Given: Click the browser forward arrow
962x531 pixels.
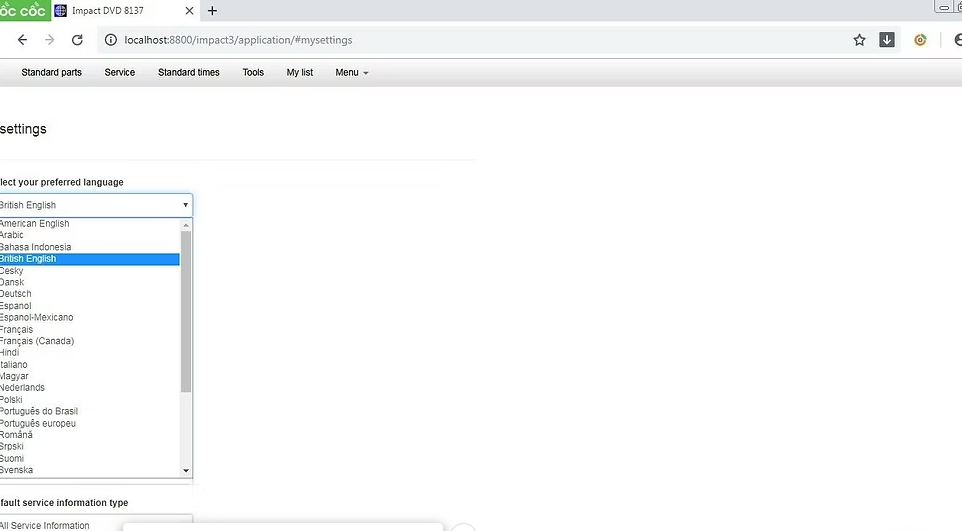Looking at the screenshot, I should [x=50, y=40].
